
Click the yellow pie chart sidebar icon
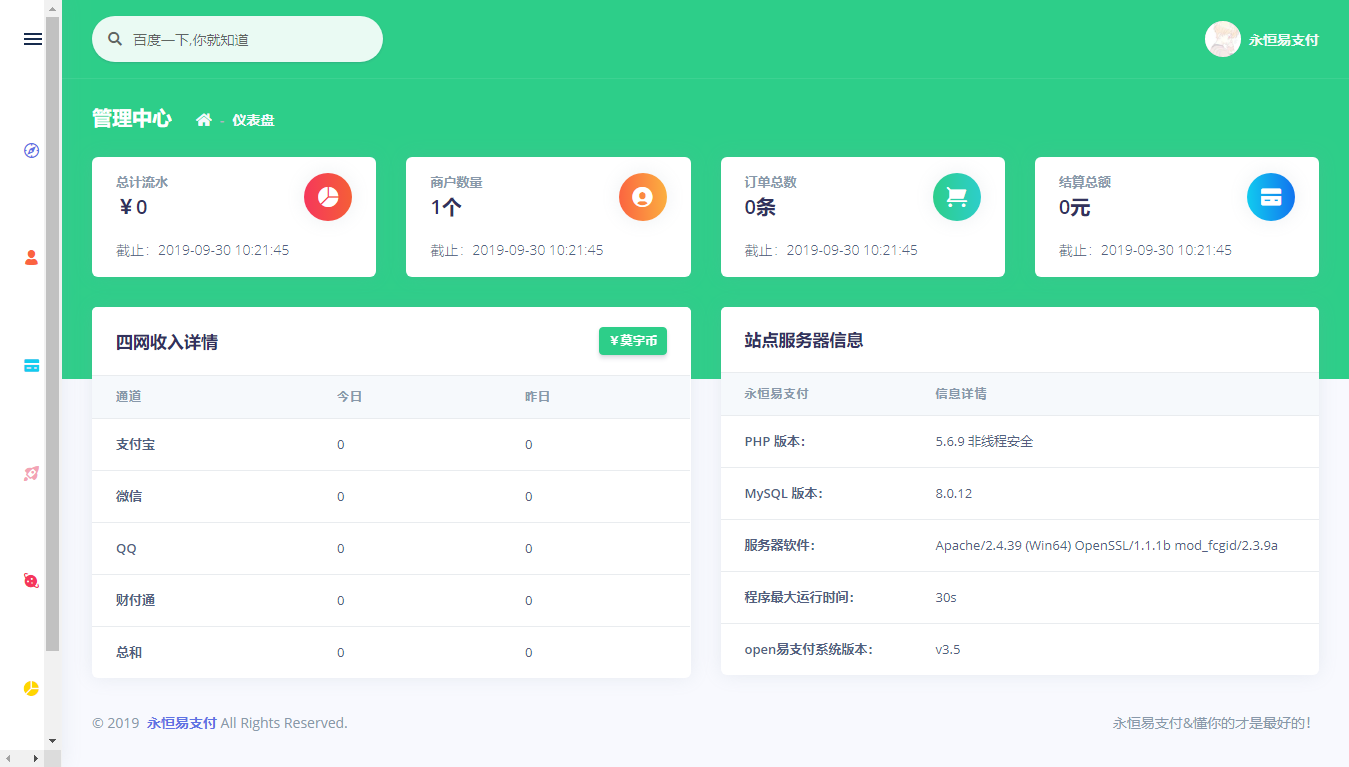31,689
